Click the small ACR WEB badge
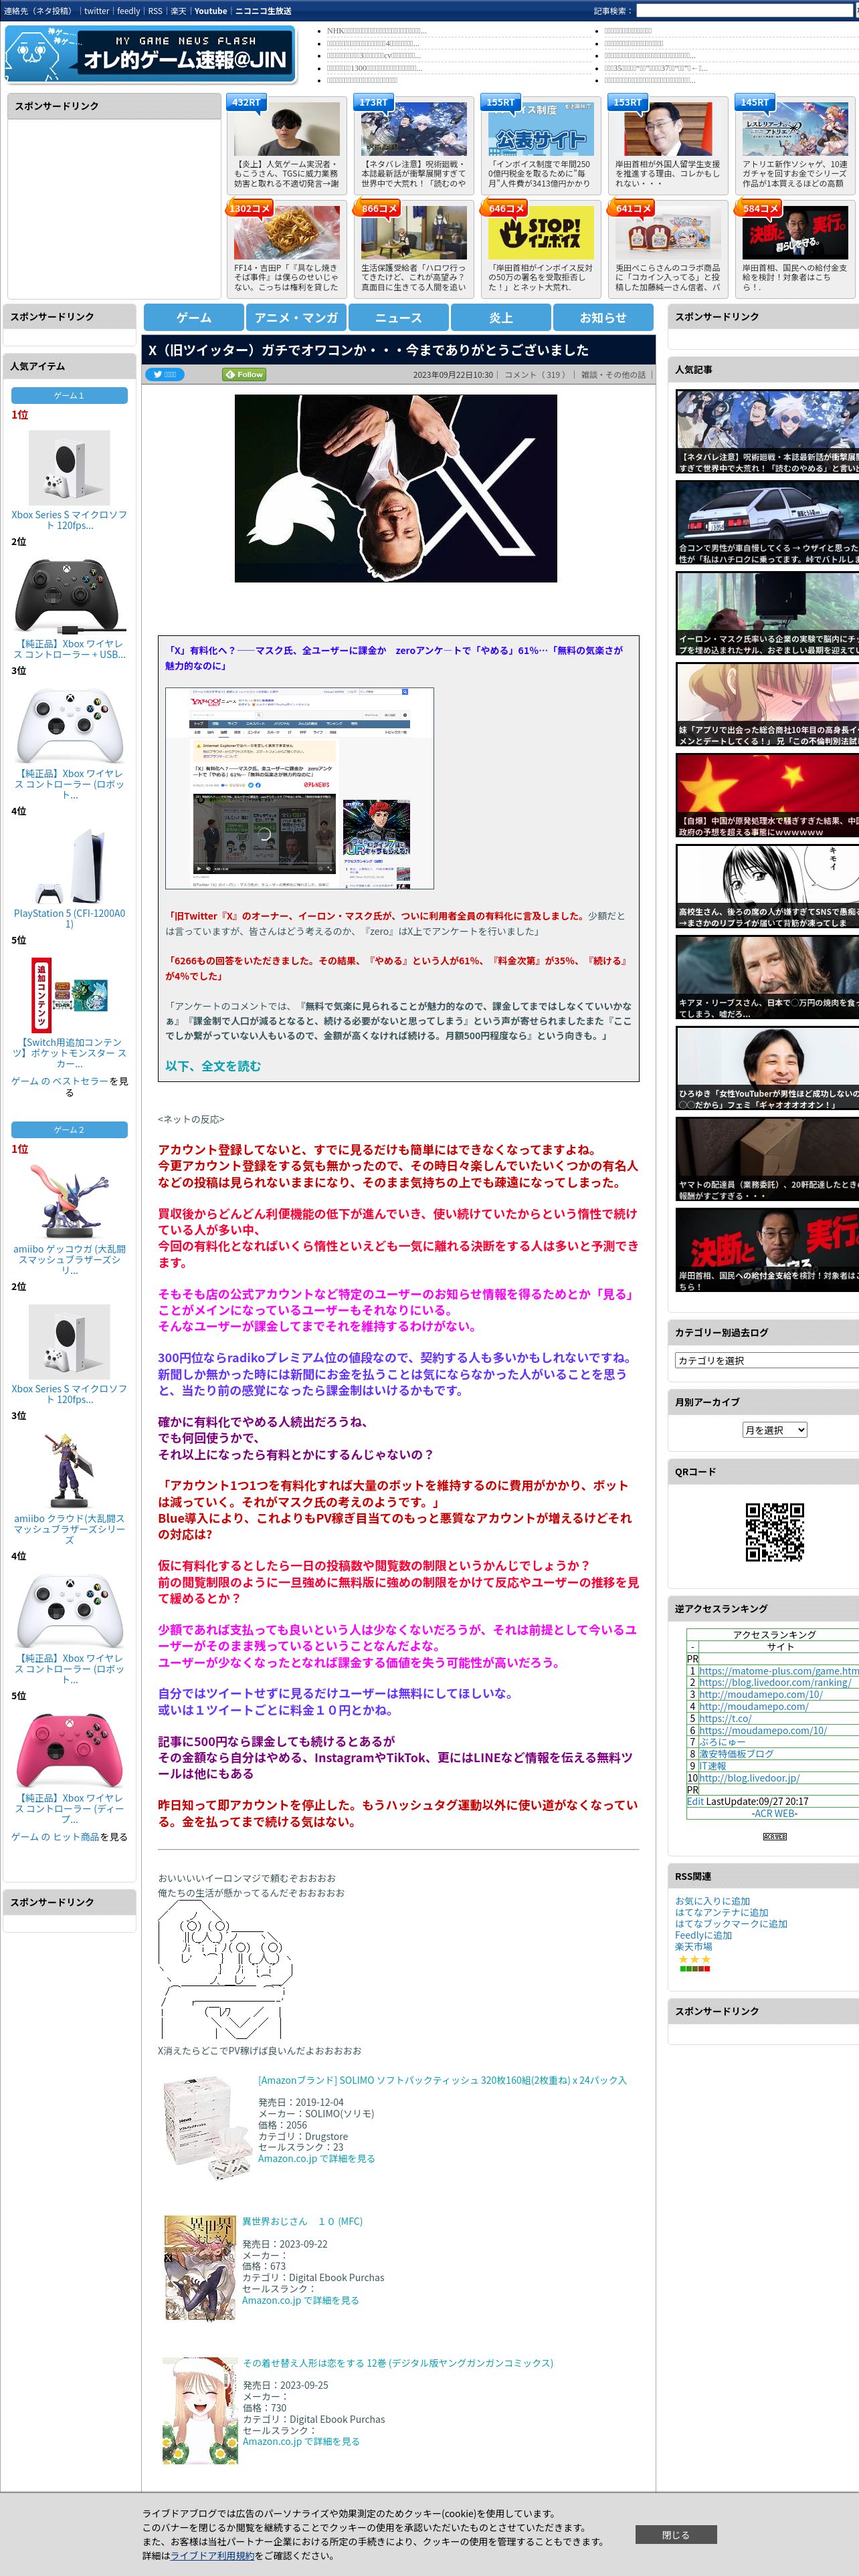The height and width of the screenshot is (2576, 859). [774, 1837]
